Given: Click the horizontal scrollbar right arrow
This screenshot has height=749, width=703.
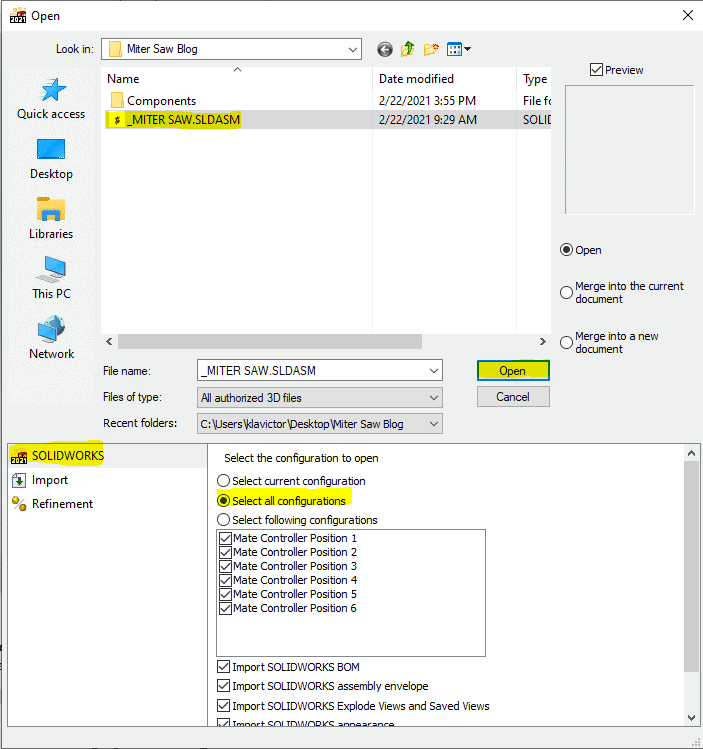Looking at the screenshot, I should (x=543, y=342).
